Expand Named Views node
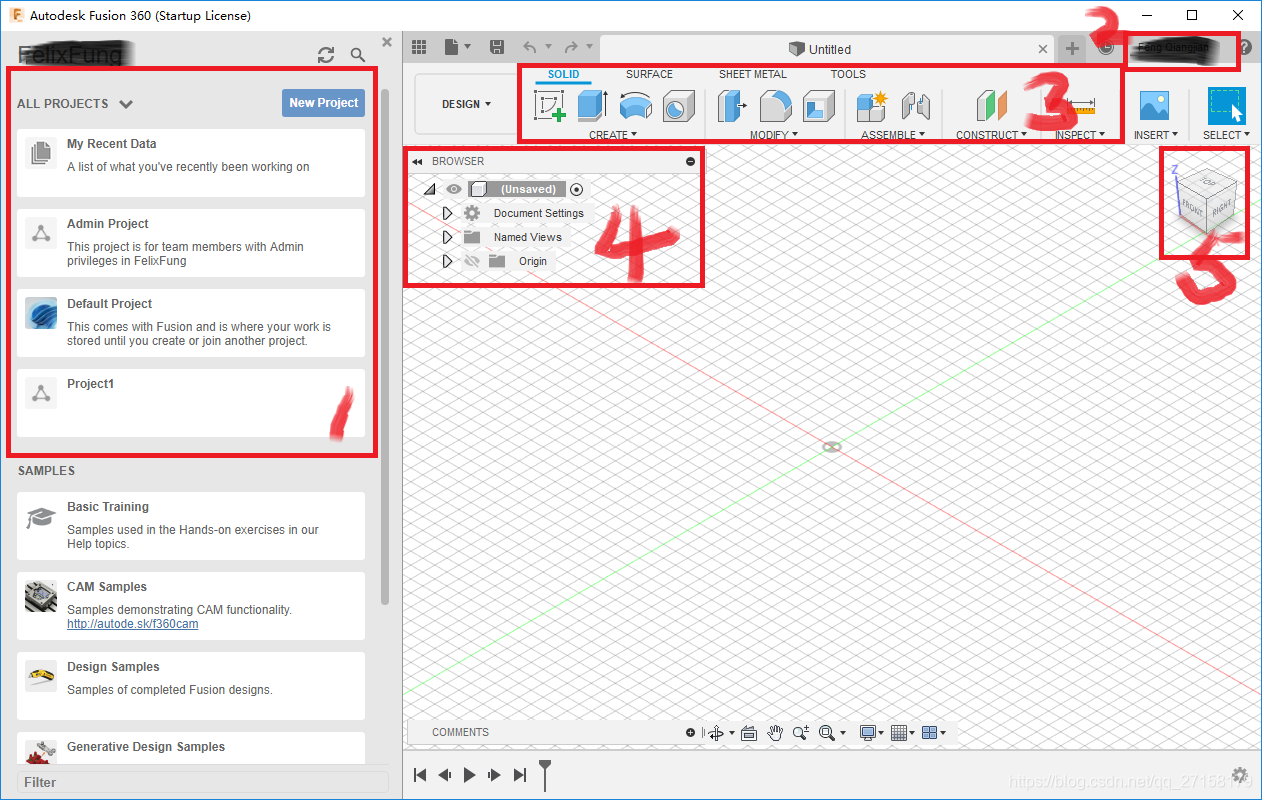The width and height of the screenshot is (1262, 800). coord(447,237)
